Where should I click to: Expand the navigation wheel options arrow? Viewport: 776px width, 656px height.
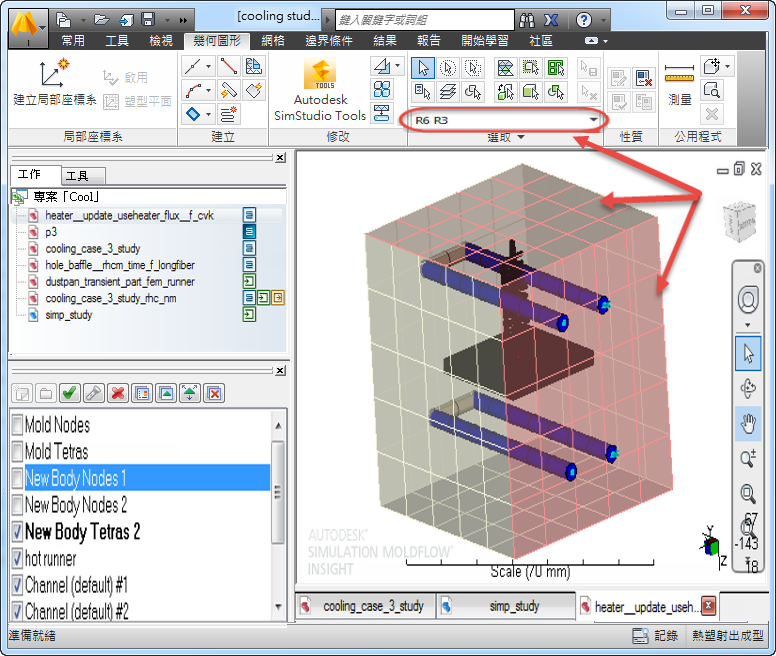[x=748, y=326]
